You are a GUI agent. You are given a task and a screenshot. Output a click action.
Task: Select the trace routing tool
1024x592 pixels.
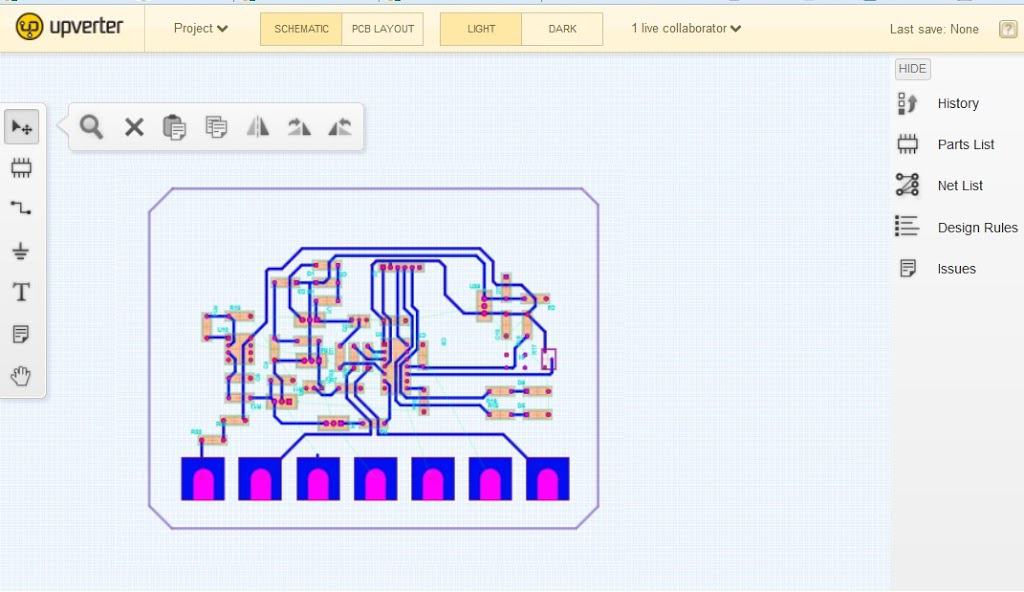22,209
